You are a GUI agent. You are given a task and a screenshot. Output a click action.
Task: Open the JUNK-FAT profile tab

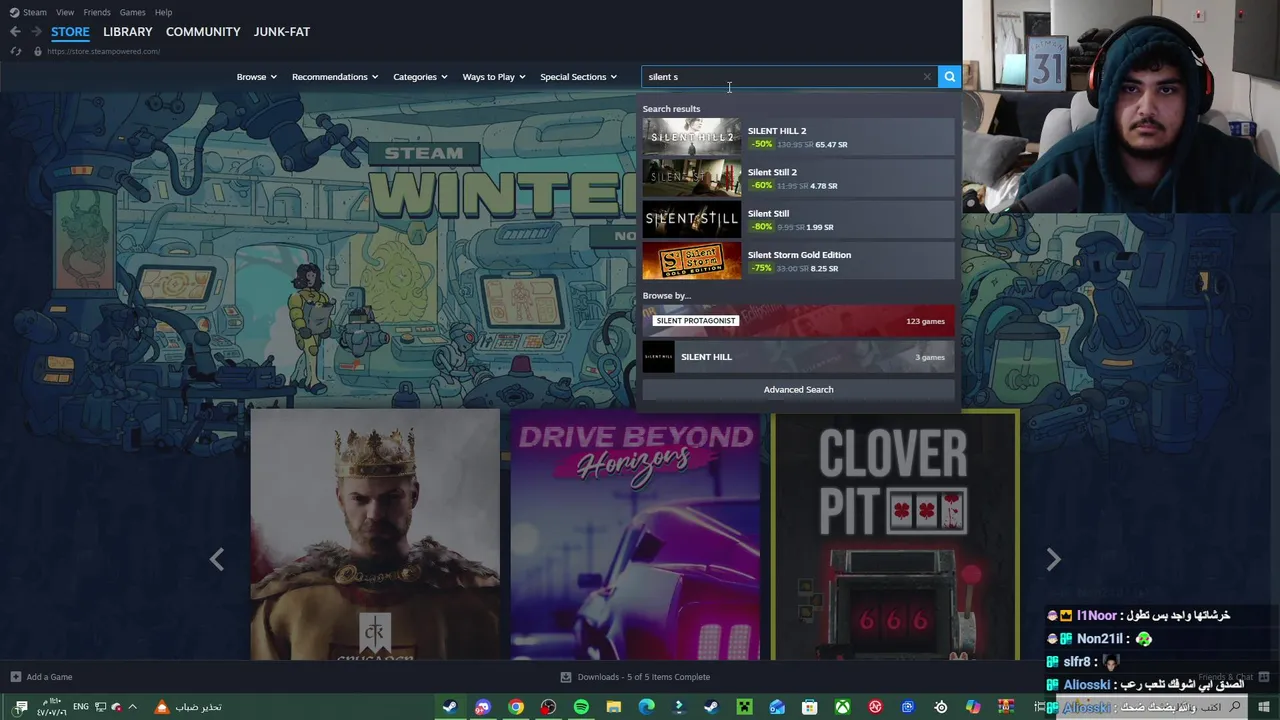click(282, 32)
